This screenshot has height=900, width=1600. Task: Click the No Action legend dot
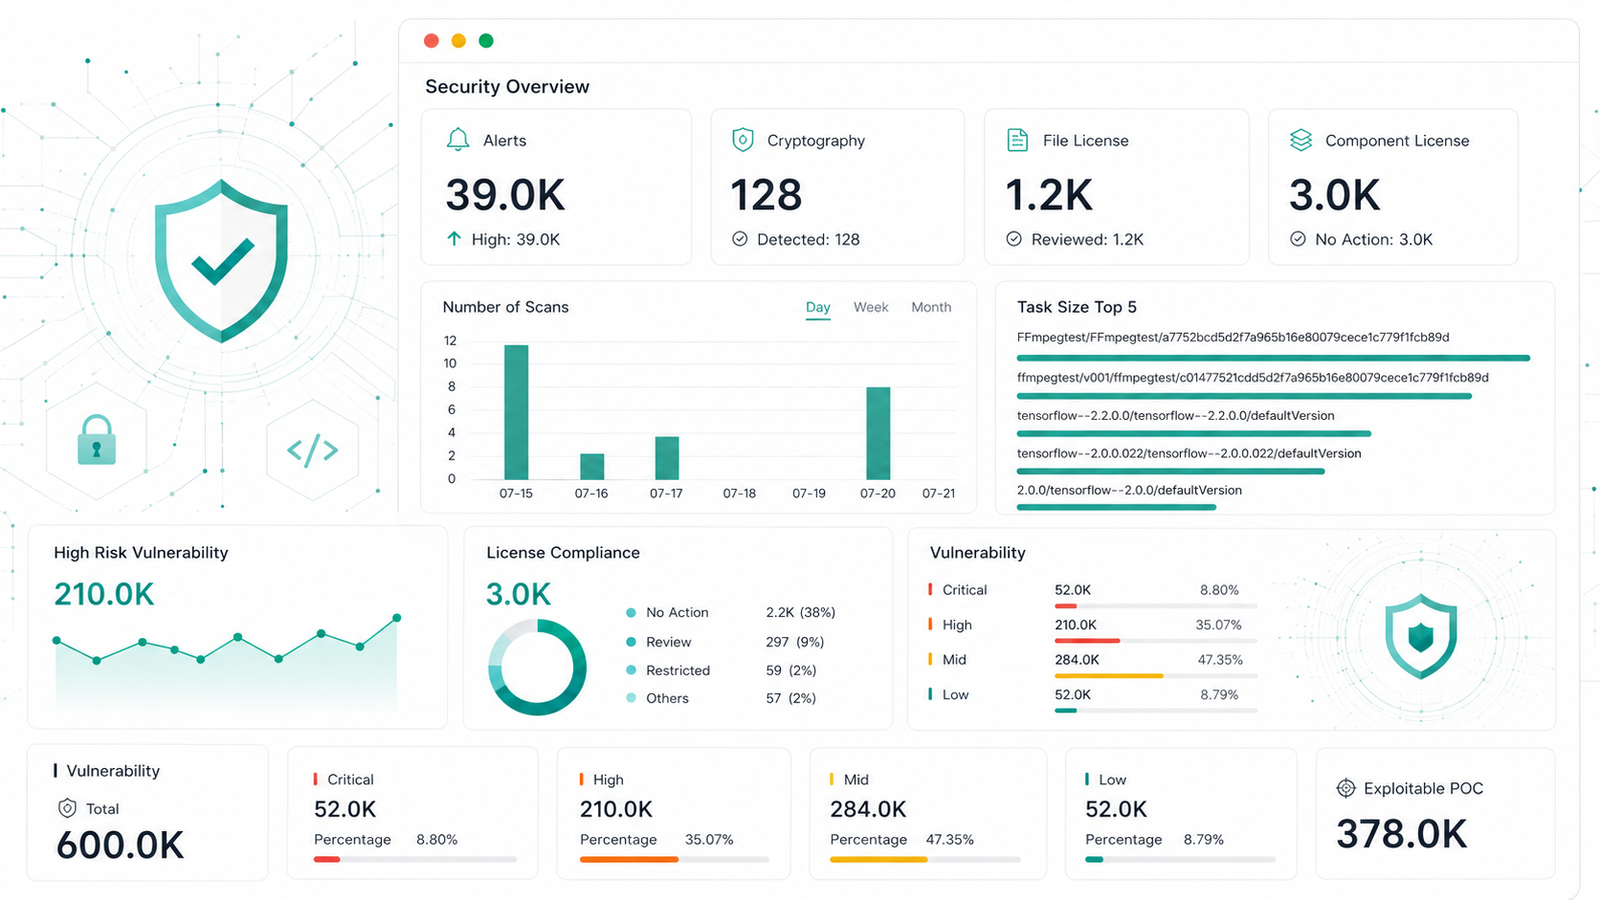(631, 613)
